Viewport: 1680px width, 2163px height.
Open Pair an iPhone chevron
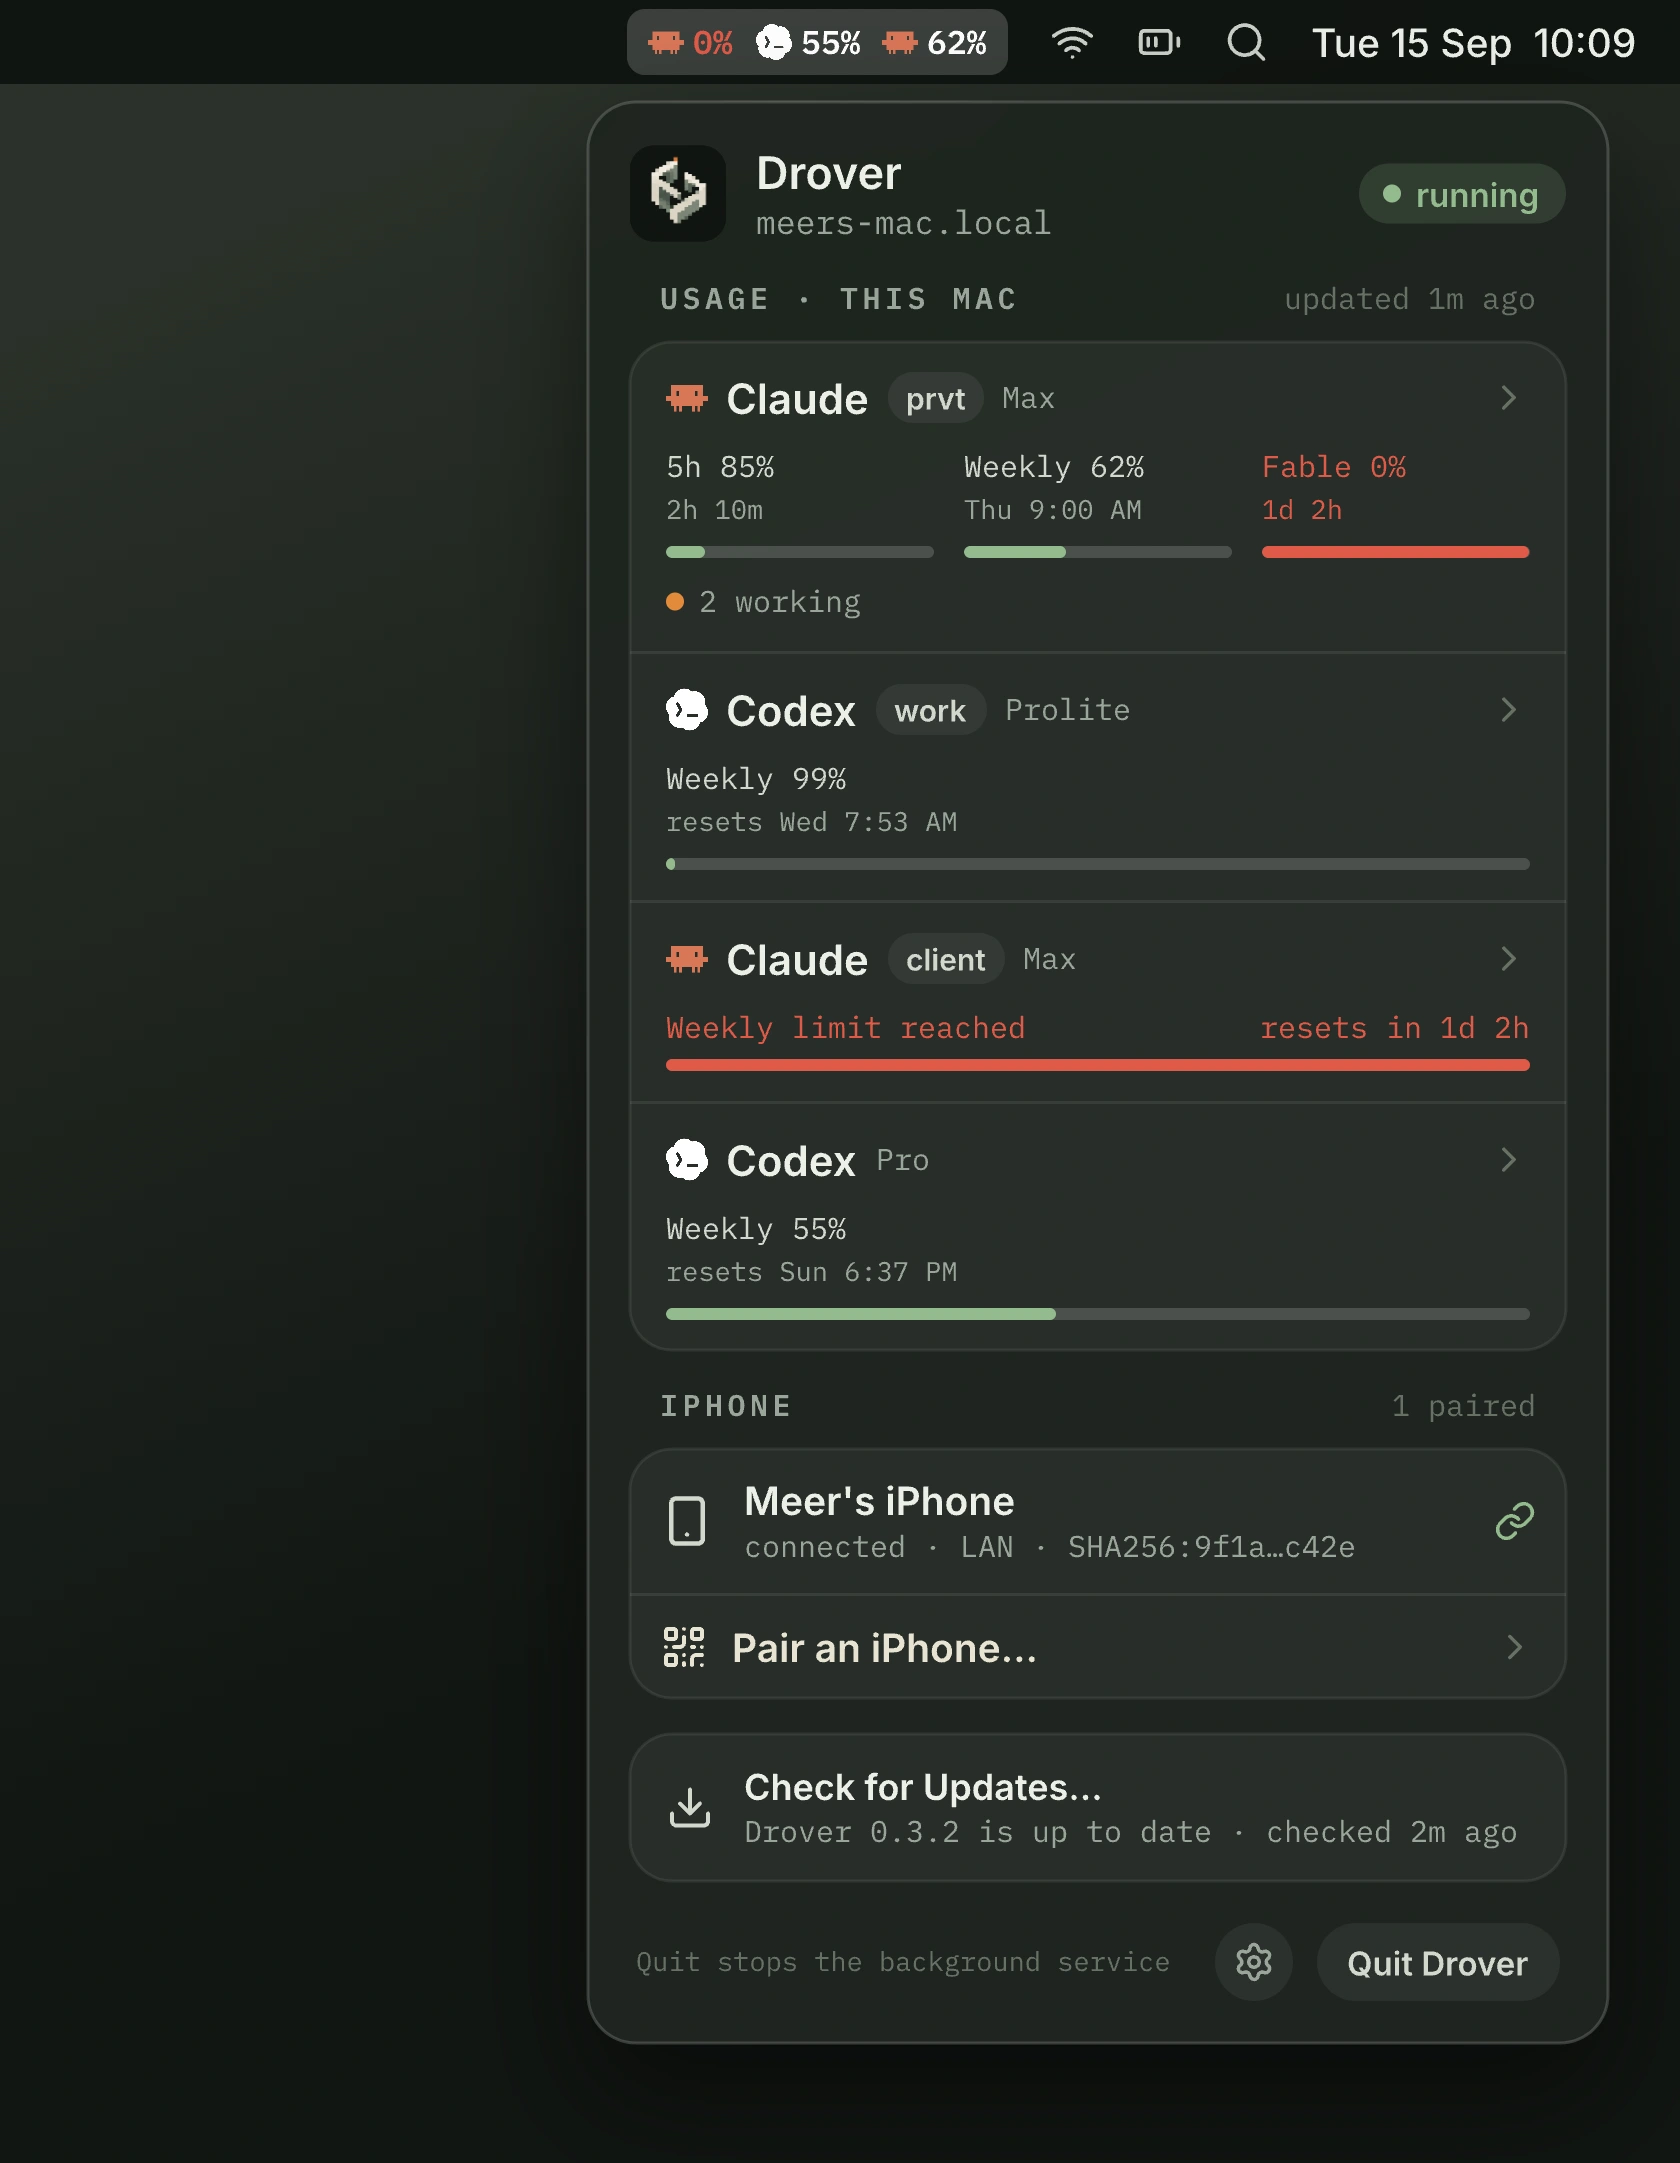(x=1515, y=1647)
